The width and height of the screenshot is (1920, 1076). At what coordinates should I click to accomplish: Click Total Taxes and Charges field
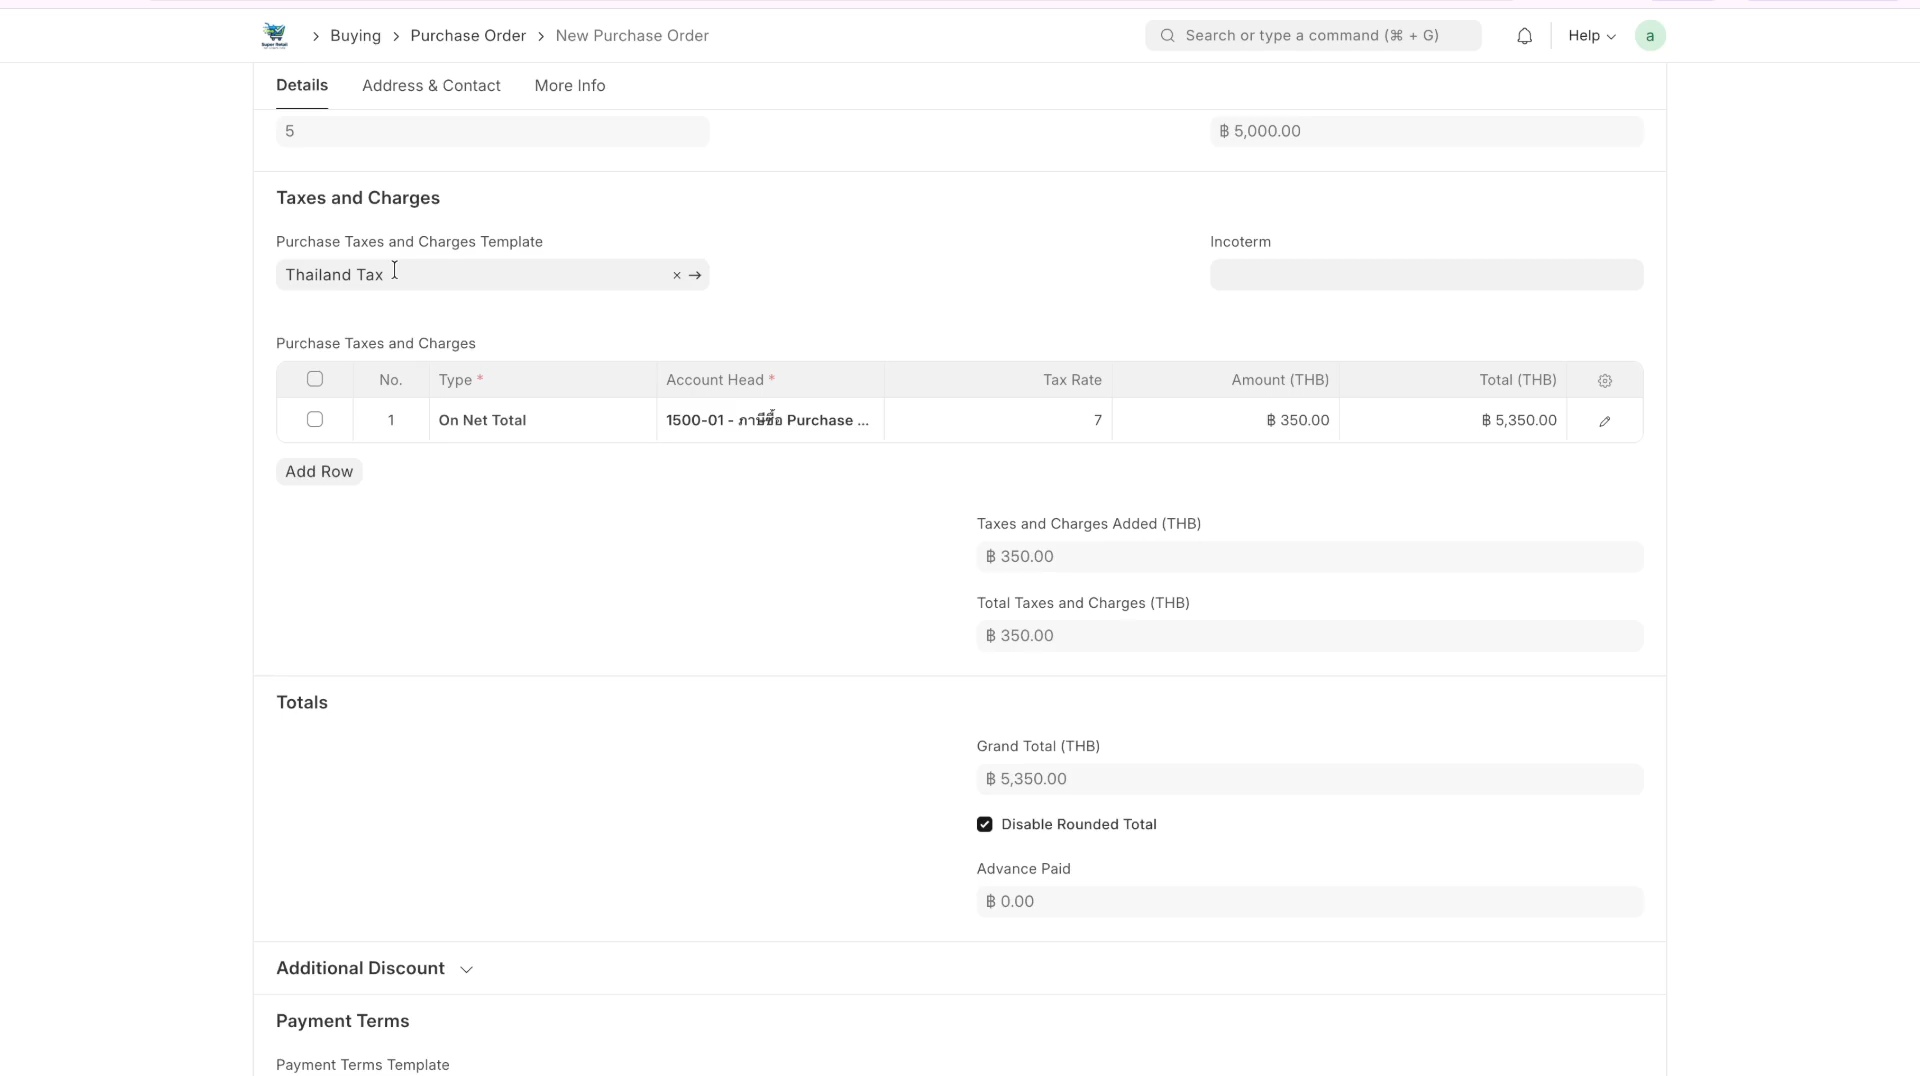[1310, 636]
